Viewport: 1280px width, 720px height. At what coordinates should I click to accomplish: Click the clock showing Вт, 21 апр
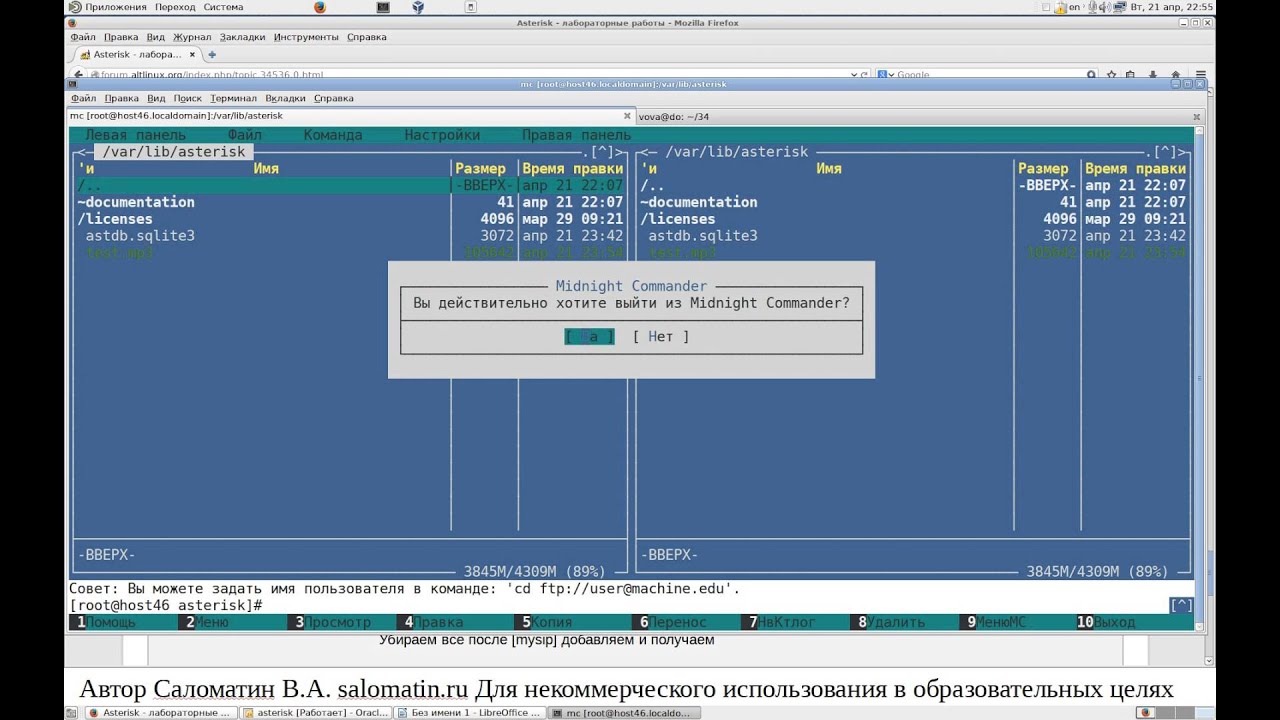[x=1172, y=6]
